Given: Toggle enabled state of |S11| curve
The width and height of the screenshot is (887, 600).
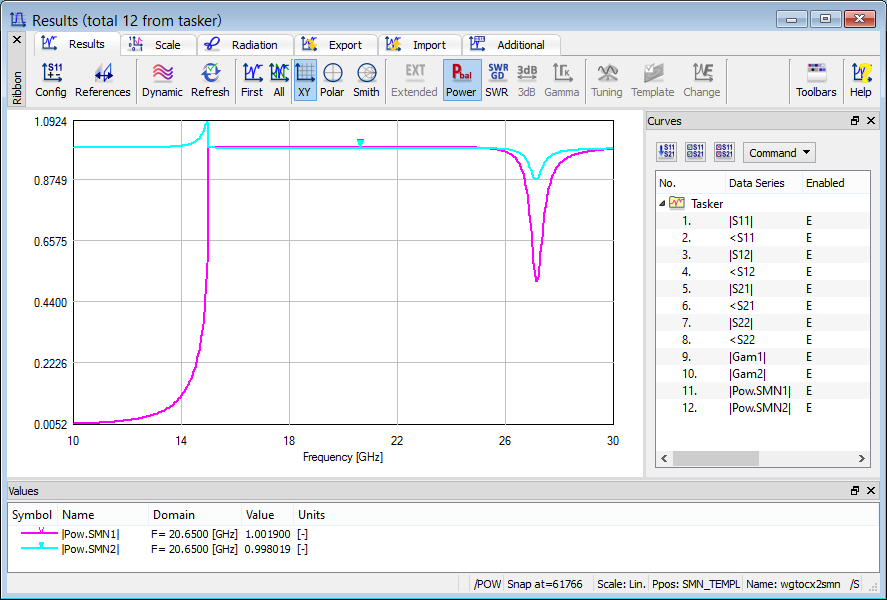Looking at the screenshot, I should click(810, 221).
